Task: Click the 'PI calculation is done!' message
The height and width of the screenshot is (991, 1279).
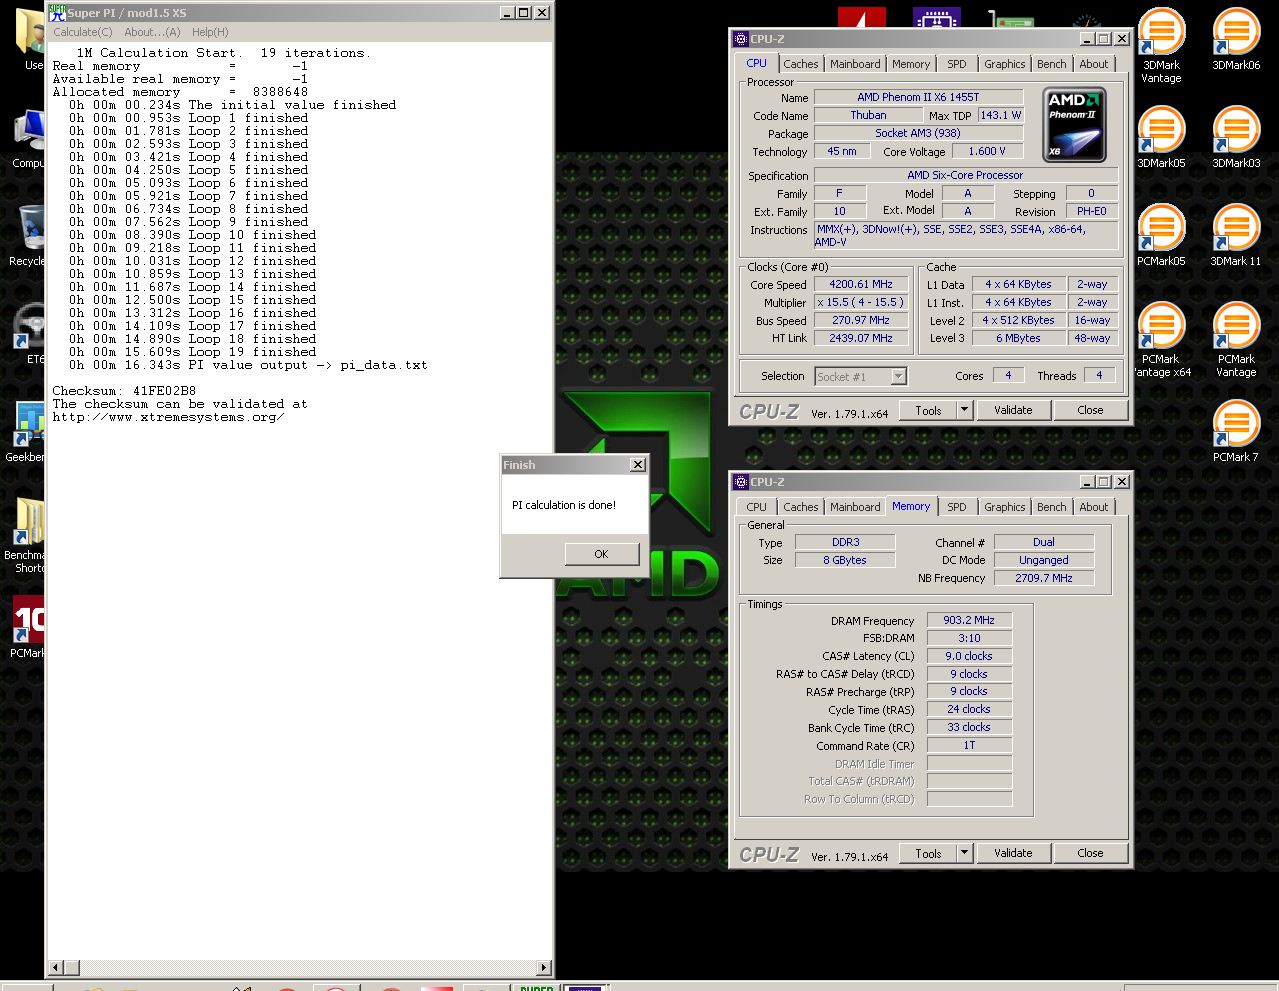Action: (564, 505)
